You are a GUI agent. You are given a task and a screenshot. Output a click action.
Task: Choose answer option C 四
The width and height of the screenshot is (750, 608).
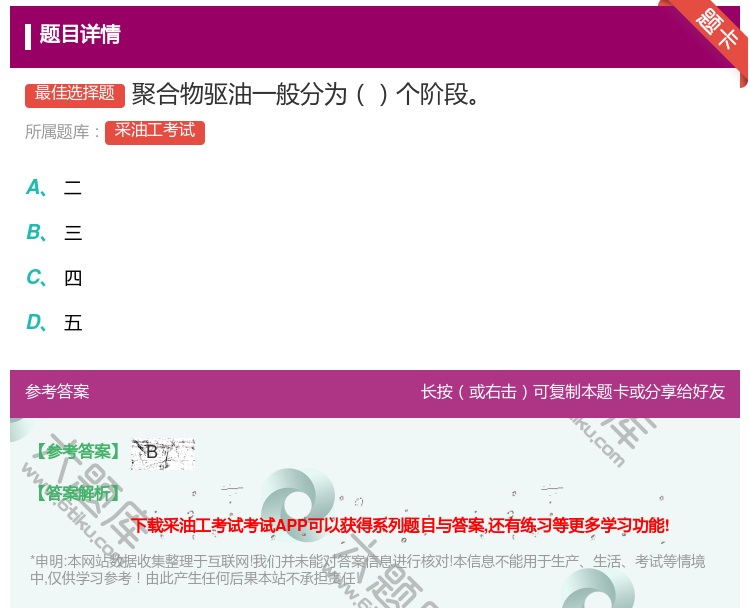click(54, 277)
